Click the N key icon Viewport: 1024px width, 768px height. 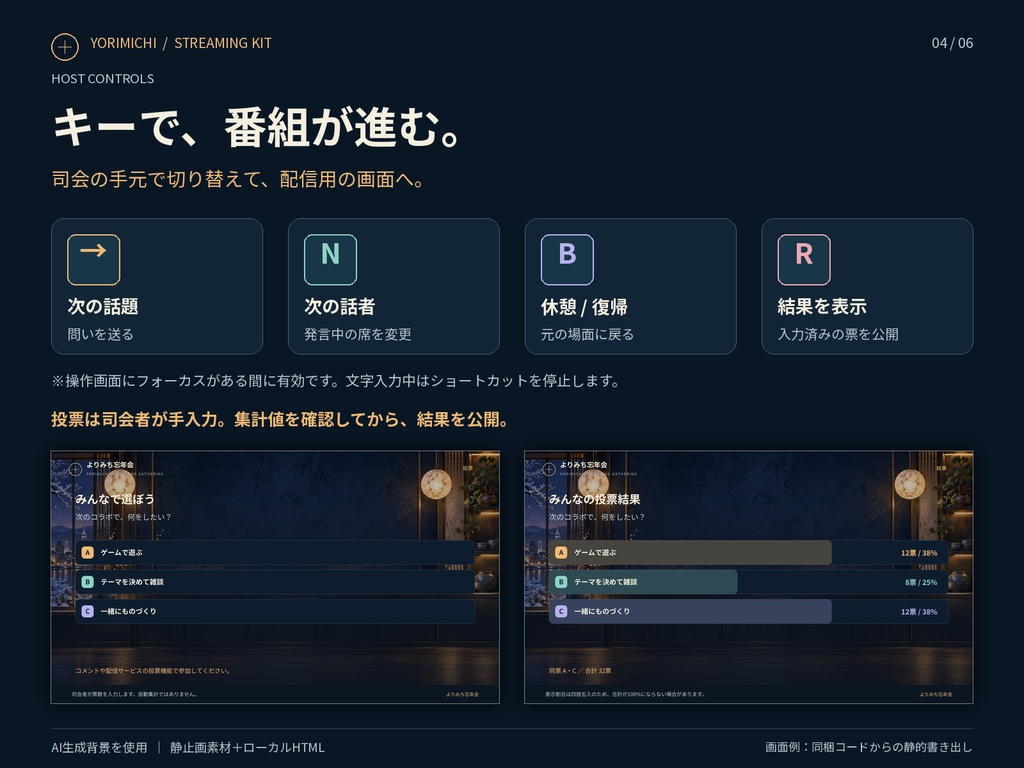click(330, 259)
